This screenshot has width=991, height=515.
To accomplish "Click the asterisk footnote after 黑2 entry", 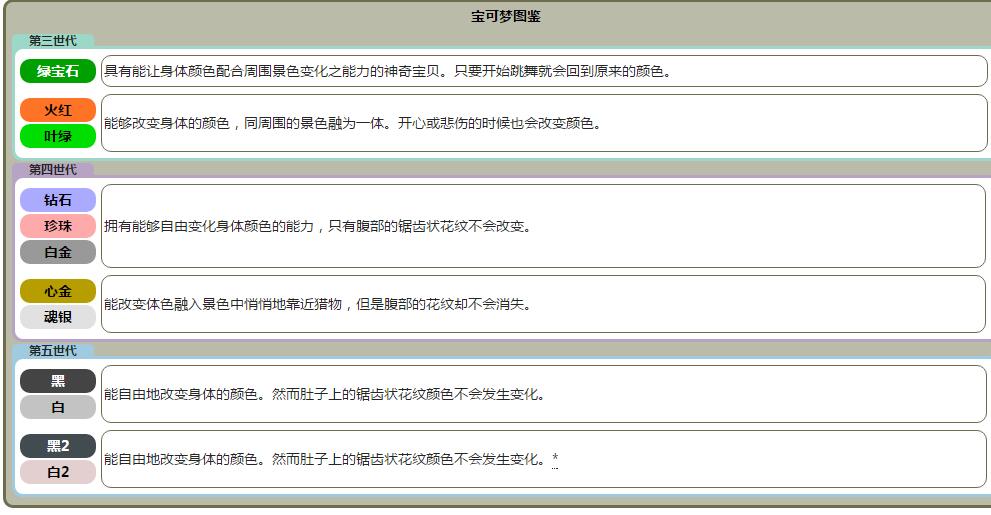I will (x=555, y=458).
